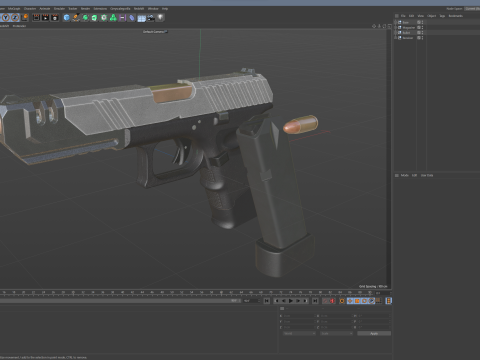480x360 pixels.
Task: Toggle the Z-axis lock icon
Action: click(x=15, y=17)
